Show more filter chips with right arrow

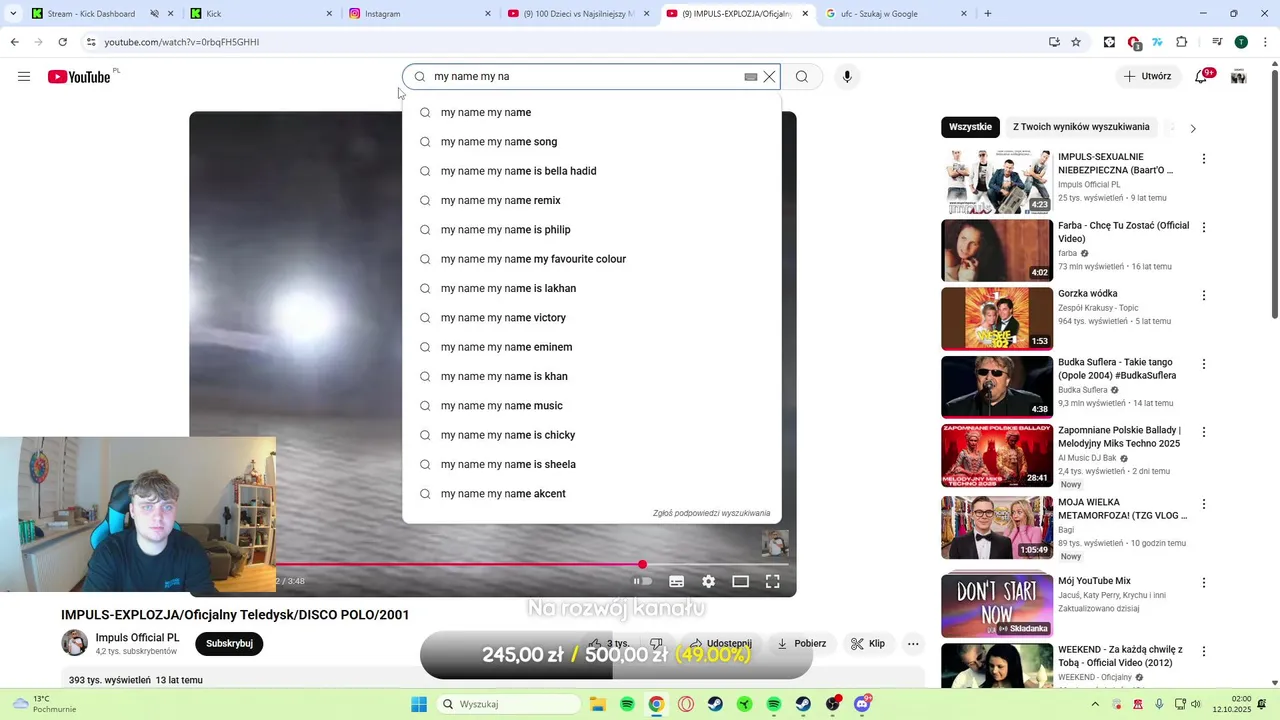point(1192,128)
